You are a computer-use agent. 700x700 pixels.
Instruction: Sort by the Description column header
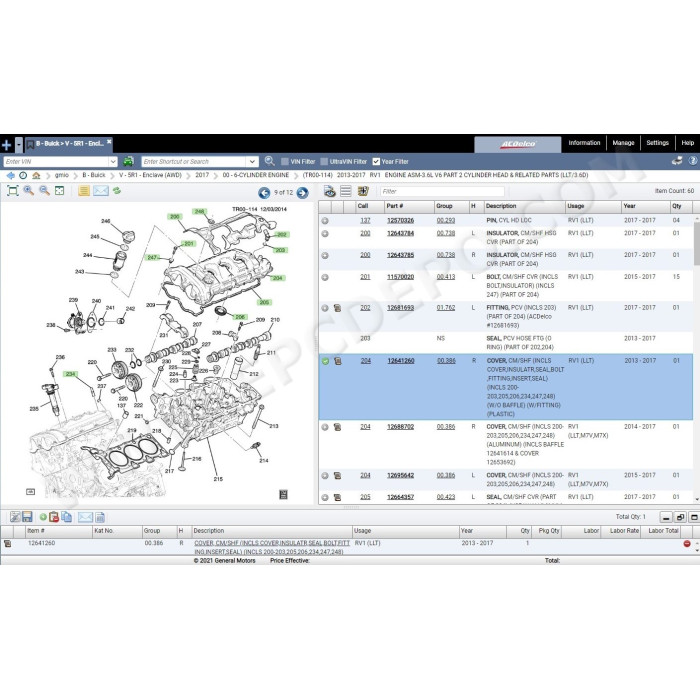point(525,206)
